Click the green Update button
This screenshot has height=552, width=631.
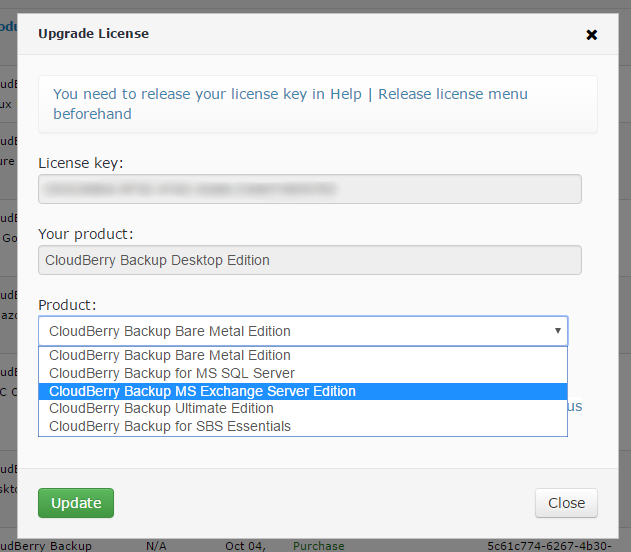tap(76, 503)
